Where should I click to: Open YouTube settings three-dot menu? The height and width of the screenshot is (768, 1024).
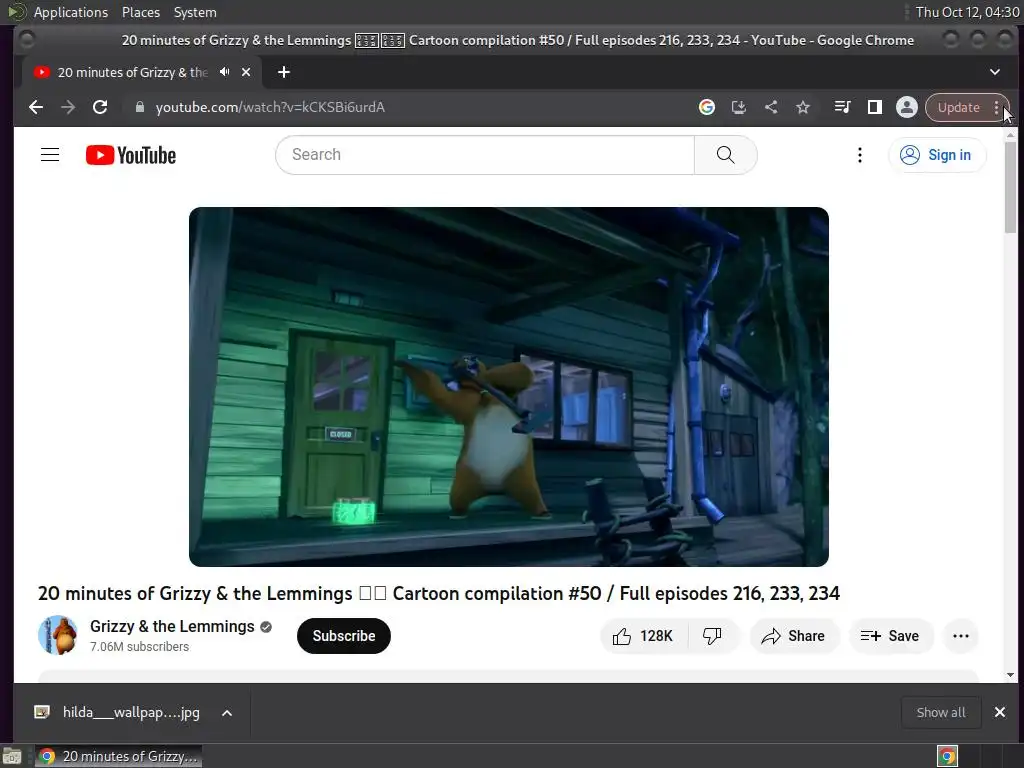[x=859, y=155]
